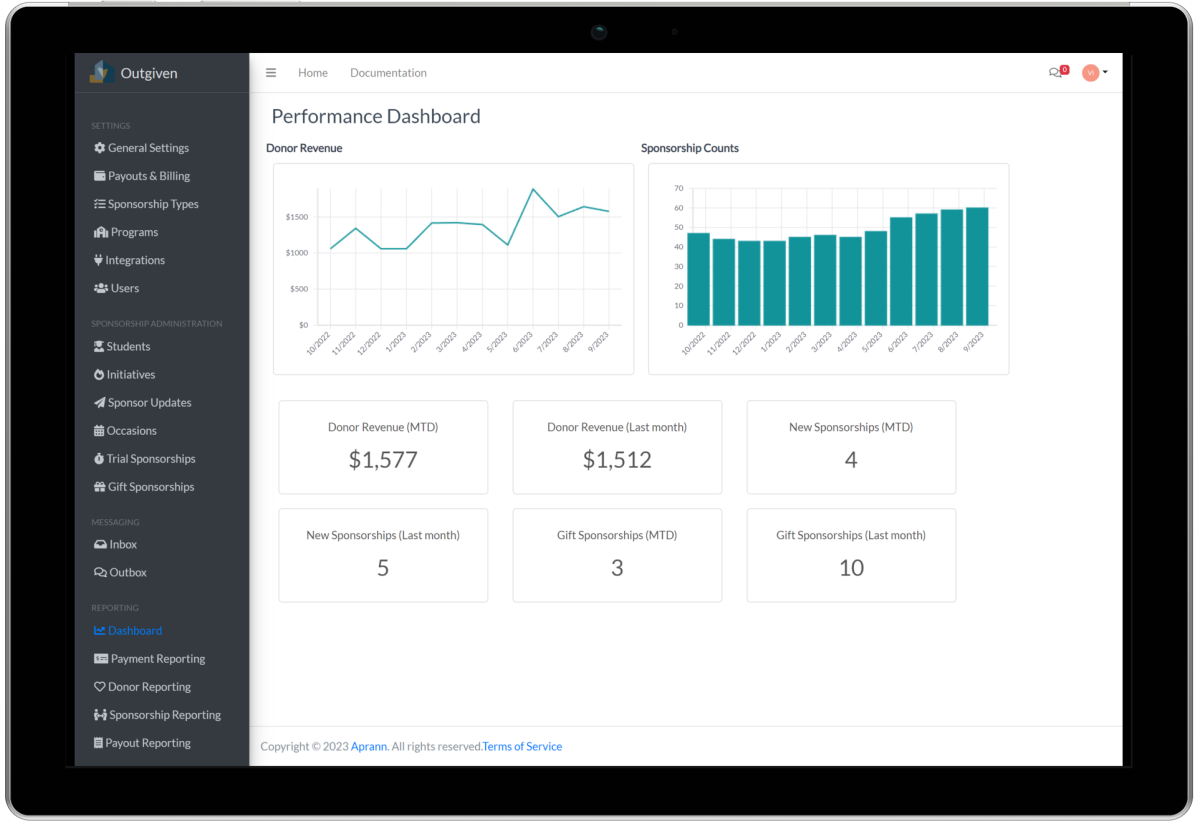Click the Payout Reporting document icon

[98, 743]
